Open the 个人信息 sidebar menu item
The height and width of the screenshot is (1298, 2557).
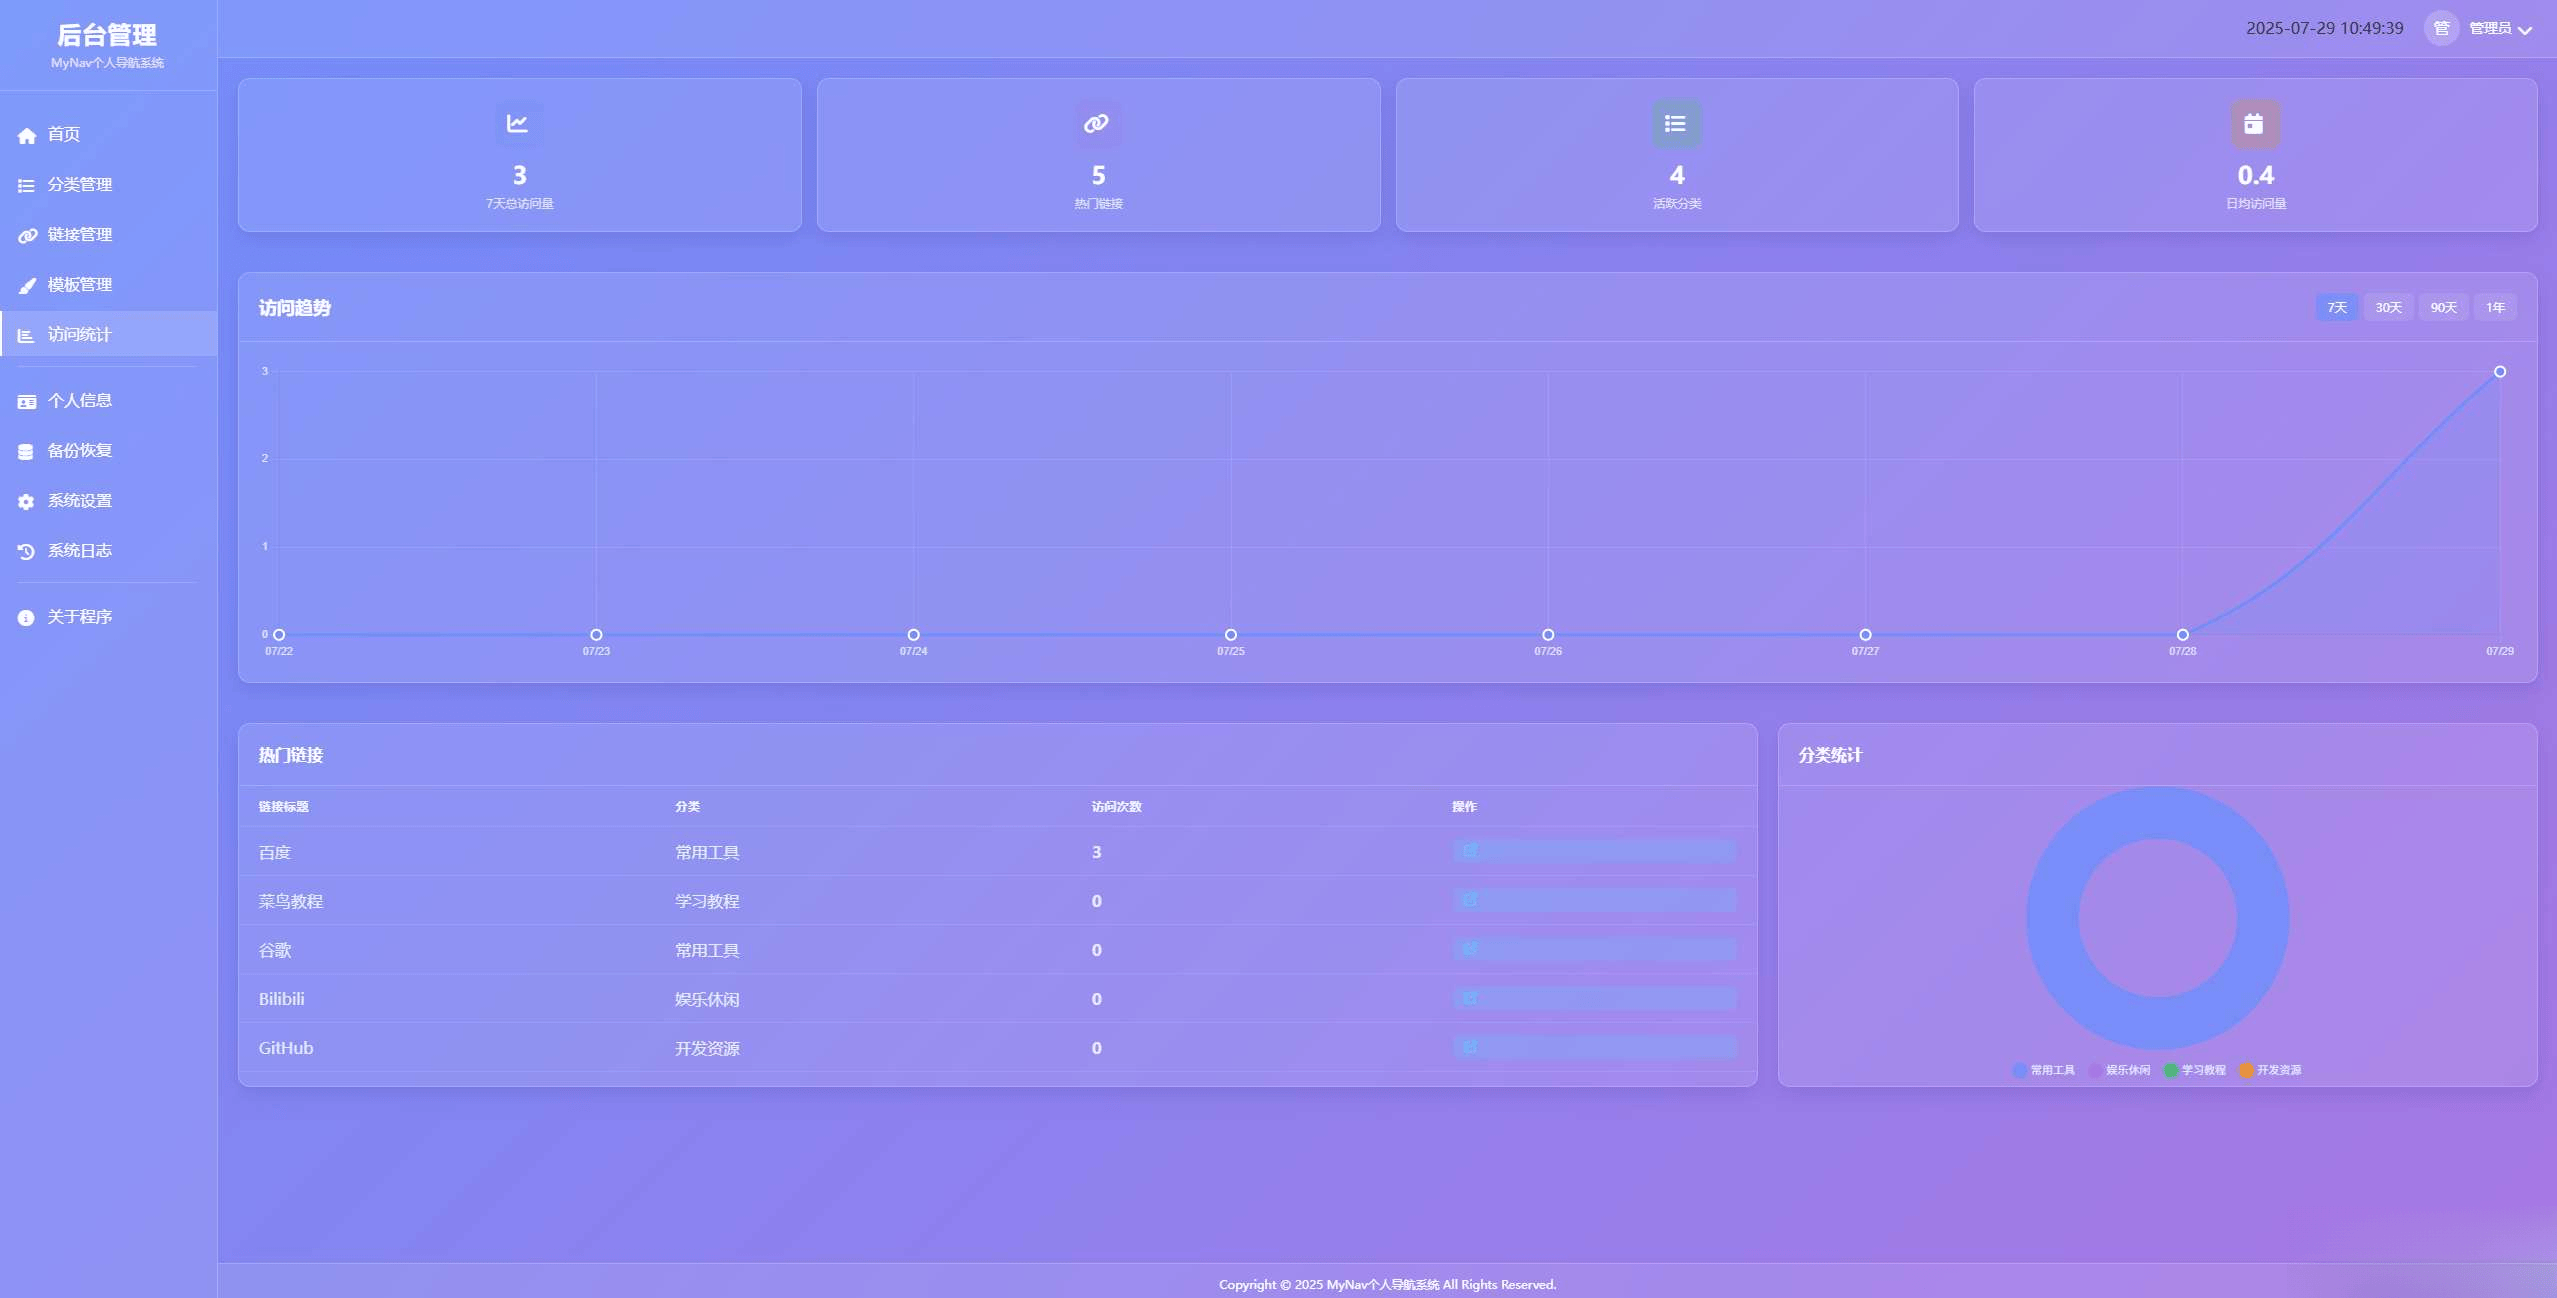click(80, 401)
